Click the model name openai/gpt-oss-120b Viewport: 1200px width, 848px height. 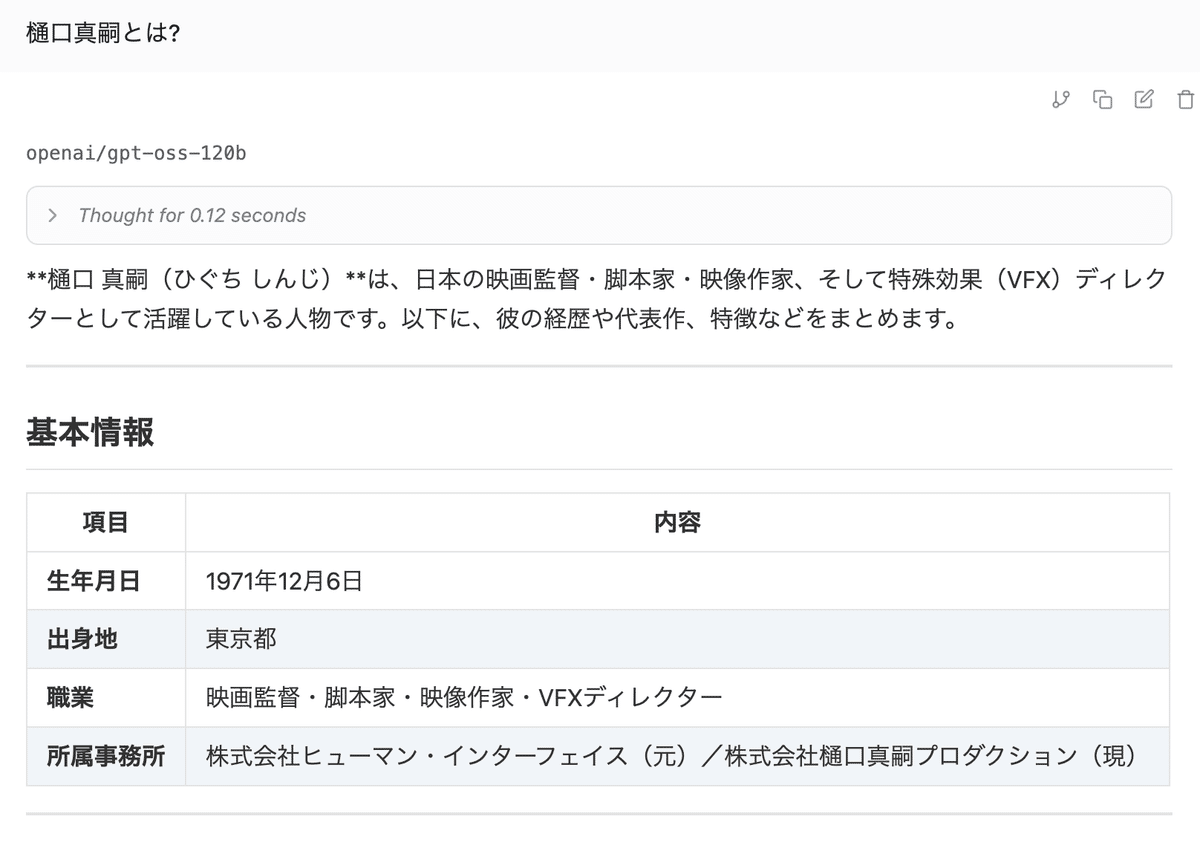[x=136, y=152]
